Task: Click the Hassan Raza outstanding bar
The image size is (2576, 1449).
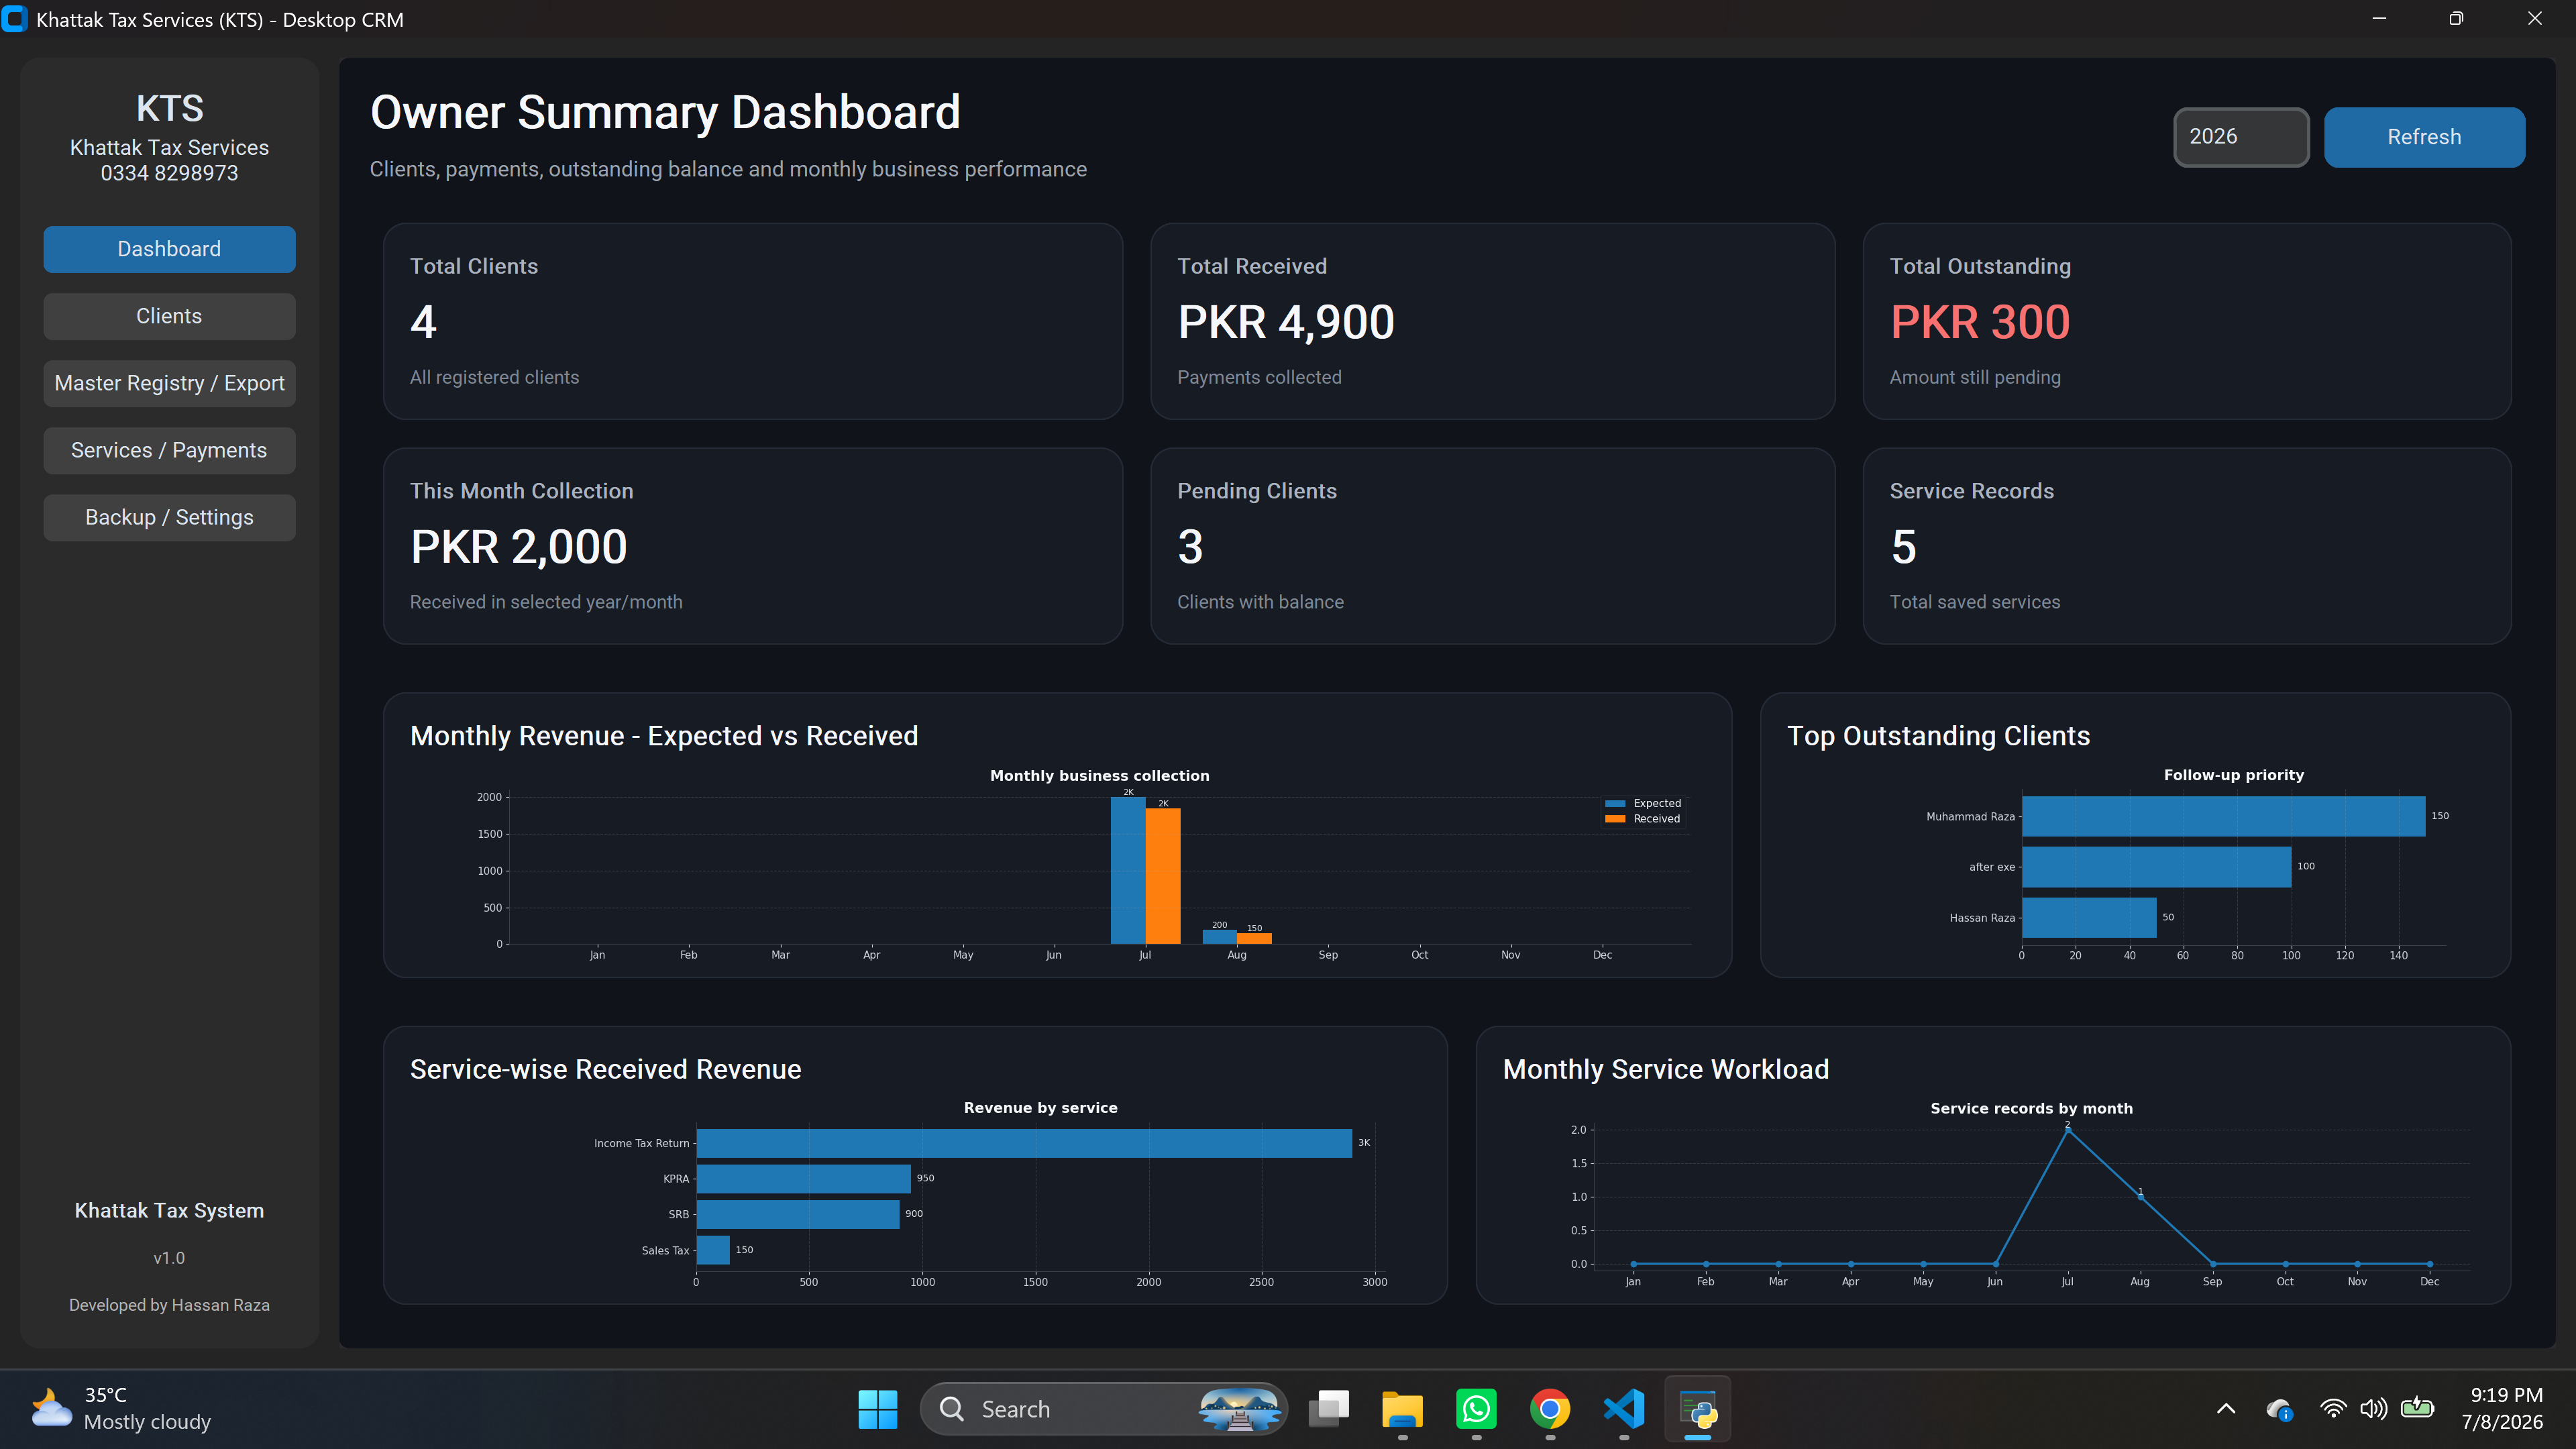Action: (2089, 917)
